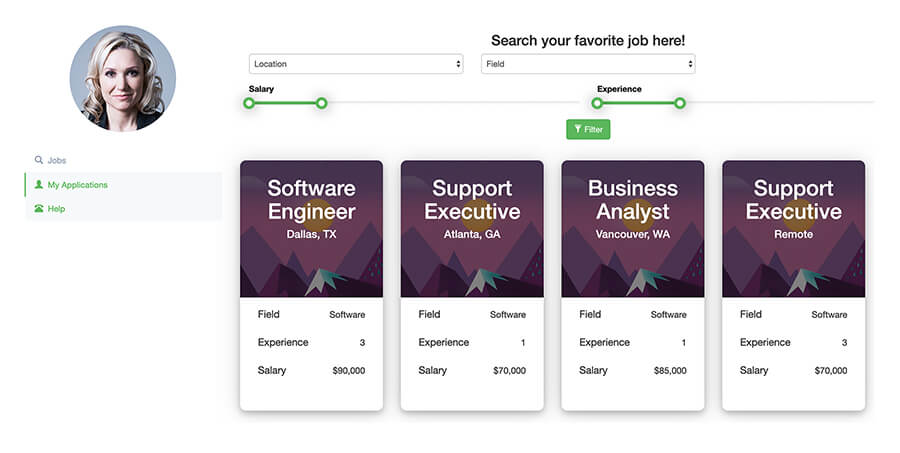Viewport: 900px width, 453px height.
Task: Open the Software Engineer Dallas job card
Action: tap(311, 285)
